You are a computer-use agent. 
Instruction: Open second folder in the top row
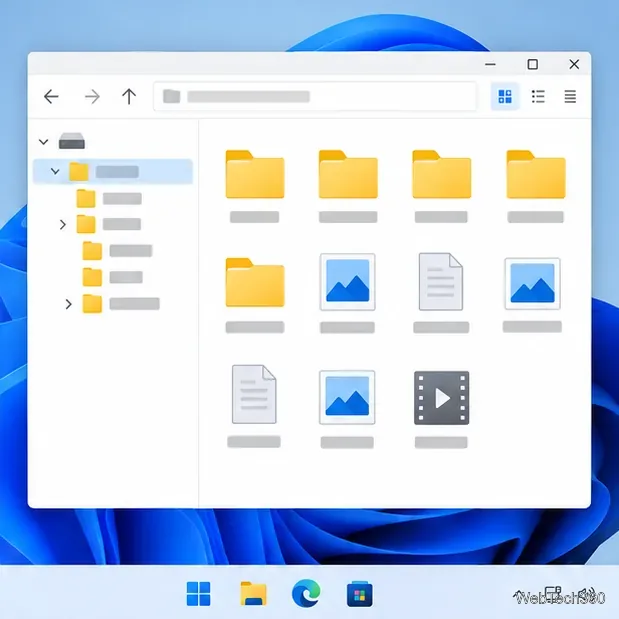pos(348,174)
